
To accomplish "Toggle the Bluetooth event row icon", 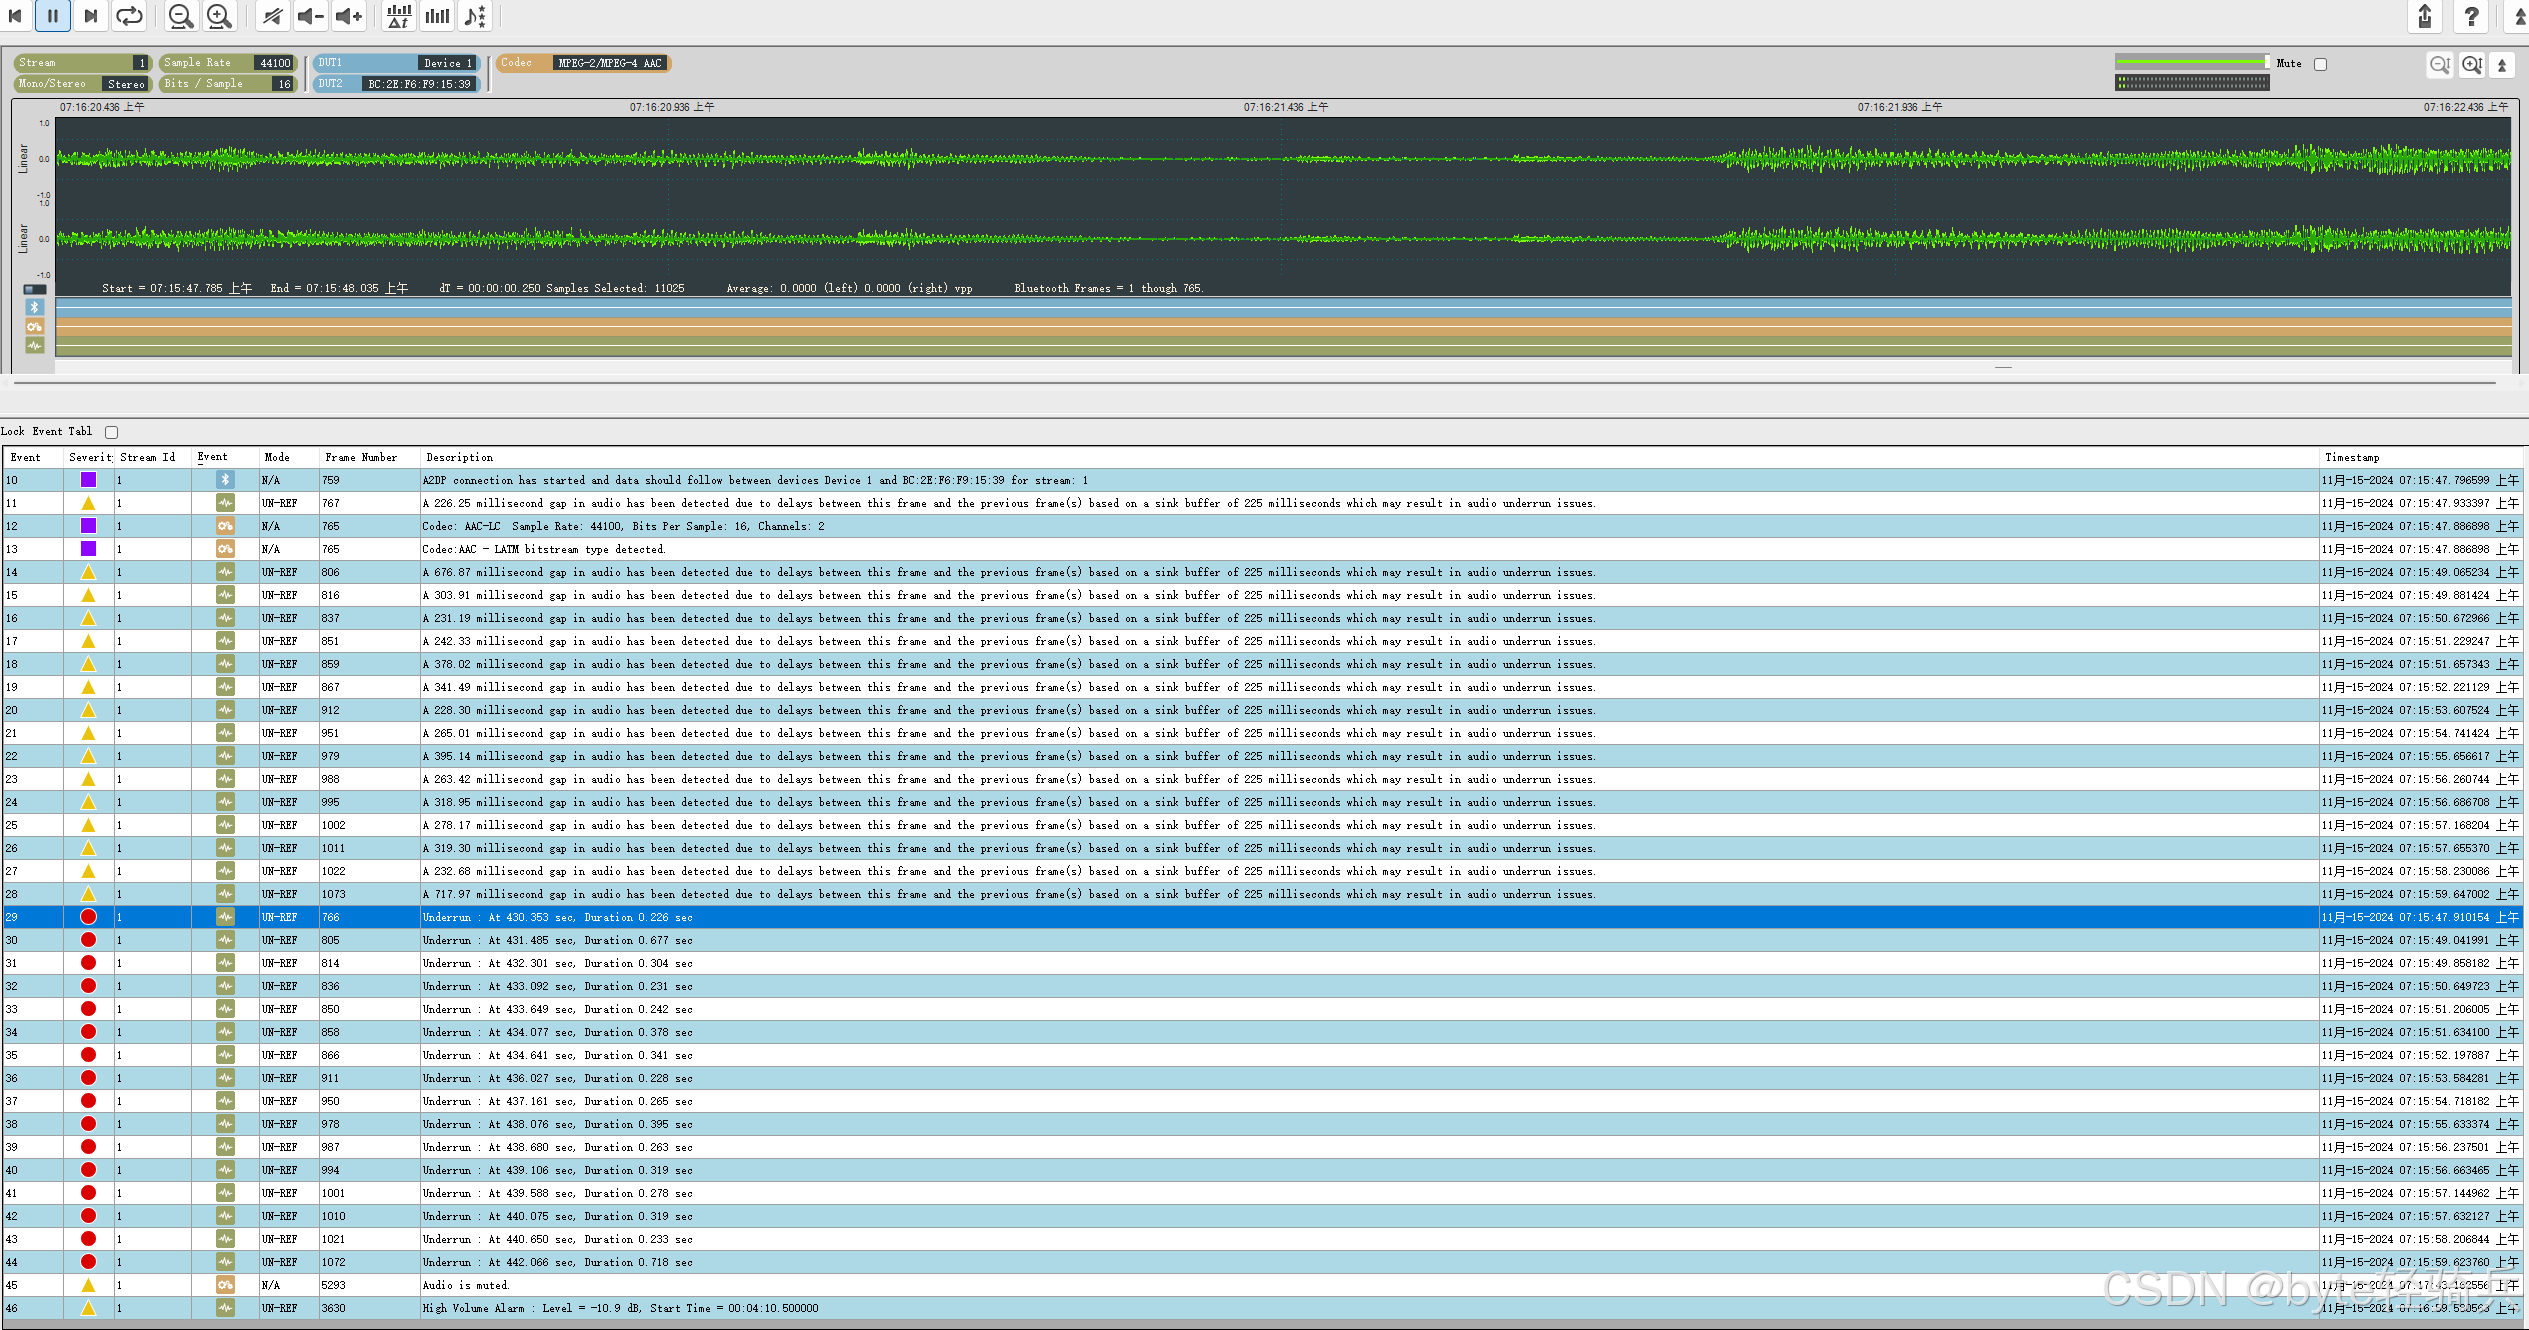I will point(35,308).
